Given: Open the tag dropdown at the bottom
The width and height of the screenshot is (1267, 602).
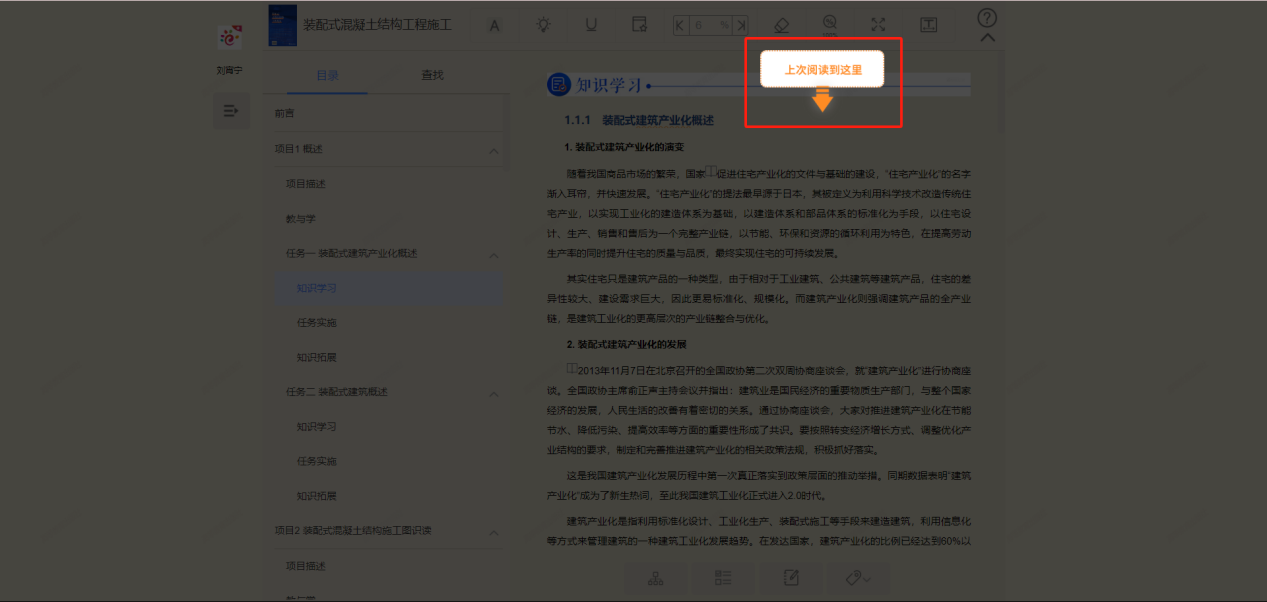Looking at the screenshot, I should click(857, 578).
